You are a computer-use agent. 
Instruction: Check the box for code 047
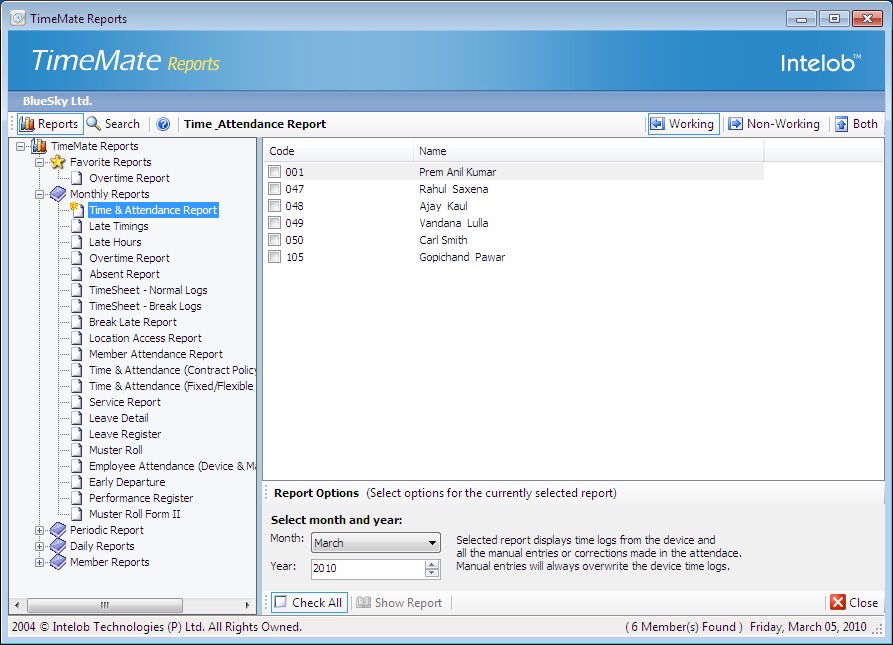275,188
